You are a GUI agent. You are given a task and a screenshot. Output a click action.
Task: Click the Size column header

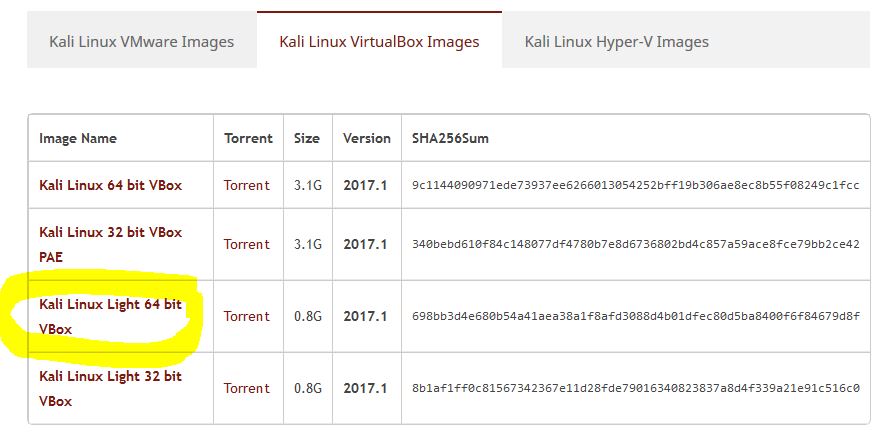[x=307, y=138]
